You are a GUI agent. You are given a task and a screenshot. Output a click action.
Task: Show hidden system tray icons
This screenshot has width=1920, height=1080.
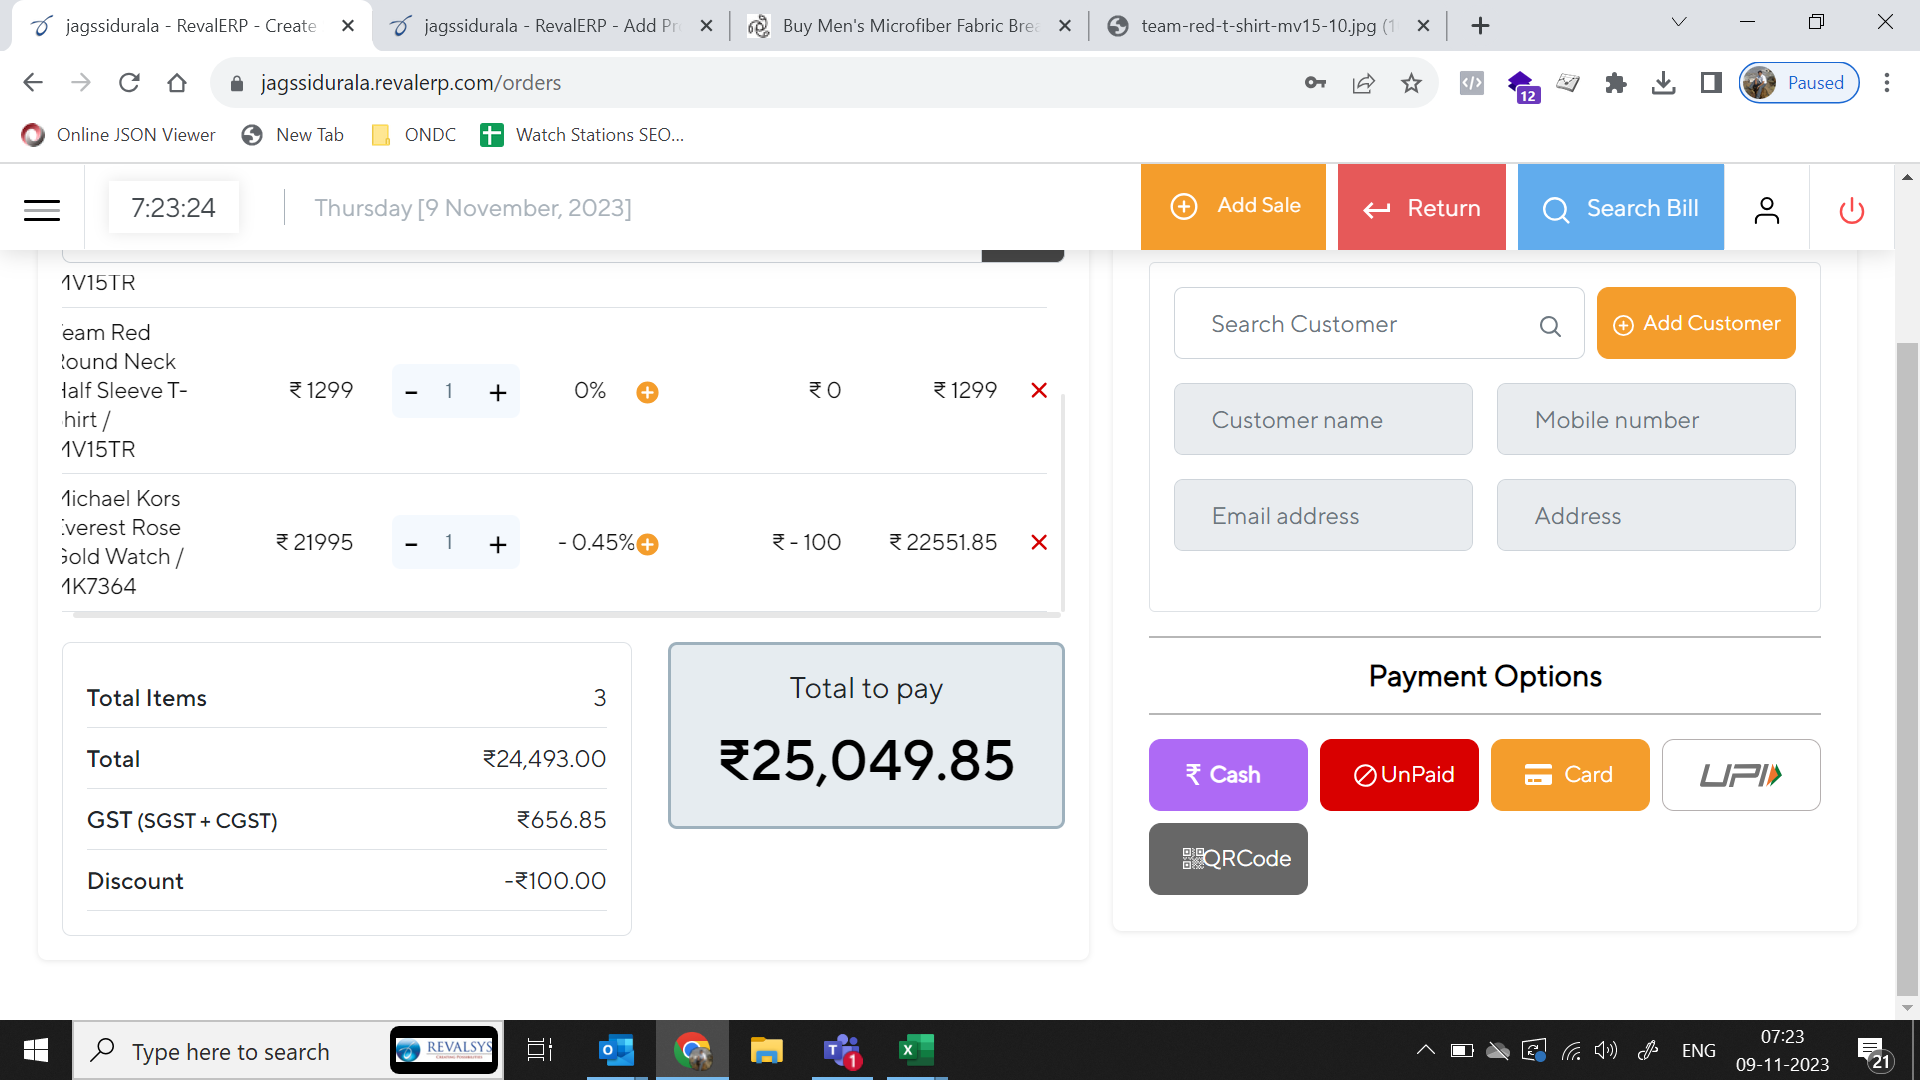(1425, 1050)
